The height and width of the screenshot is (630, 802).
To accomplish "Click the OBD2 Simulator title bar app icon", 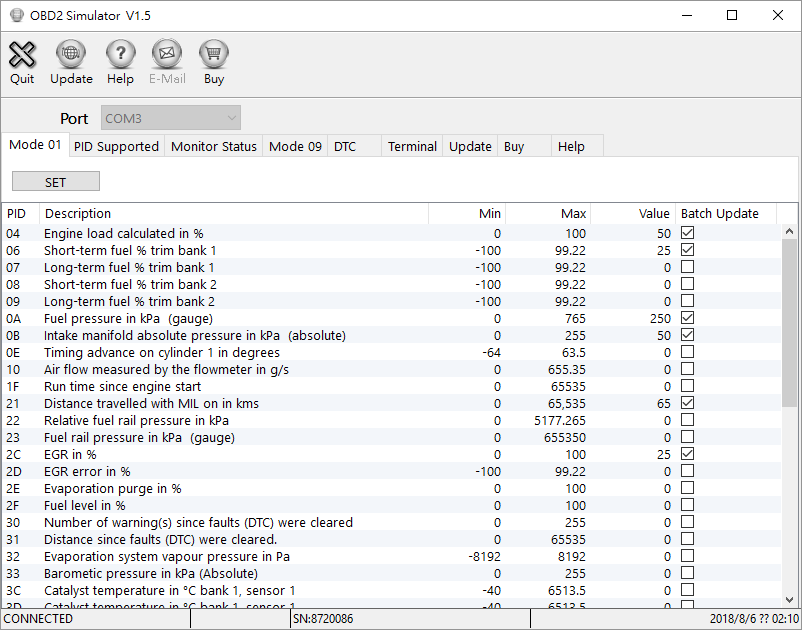I will (x=16, y=15).
